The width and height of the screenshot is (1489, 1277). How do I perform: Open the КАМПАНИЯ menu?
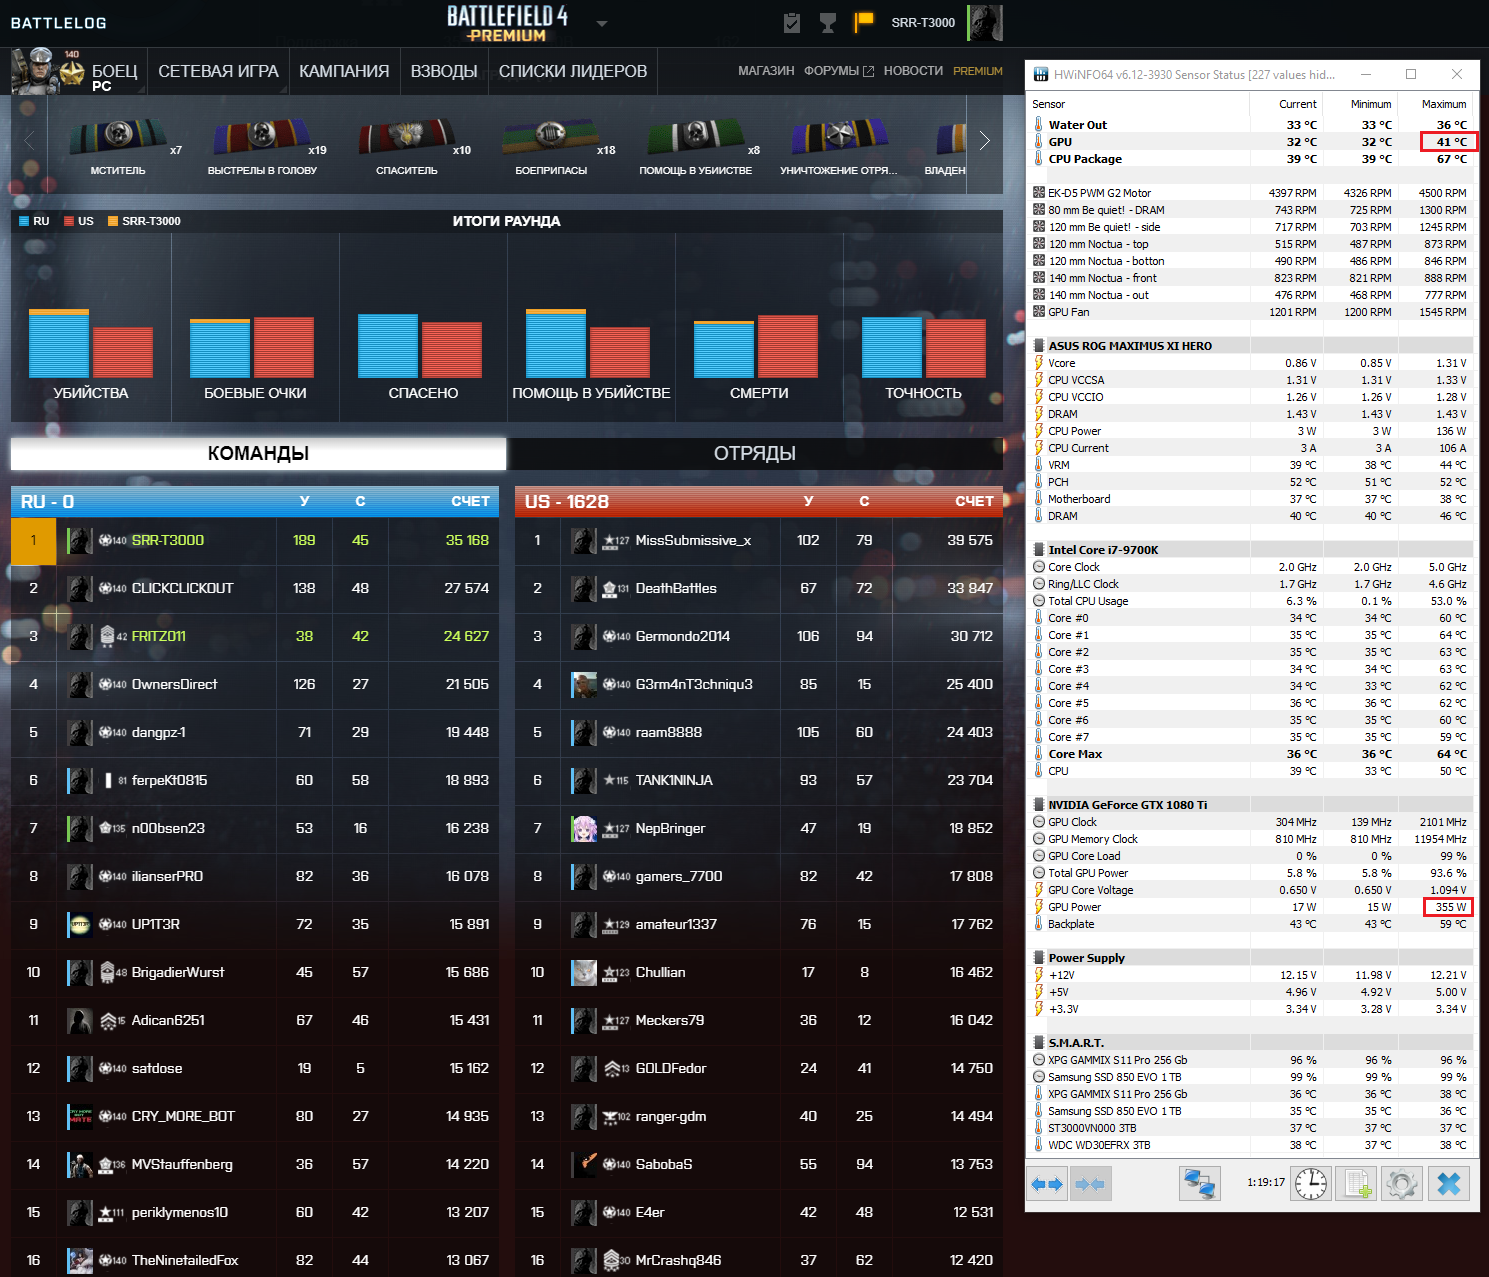point(344,71)
